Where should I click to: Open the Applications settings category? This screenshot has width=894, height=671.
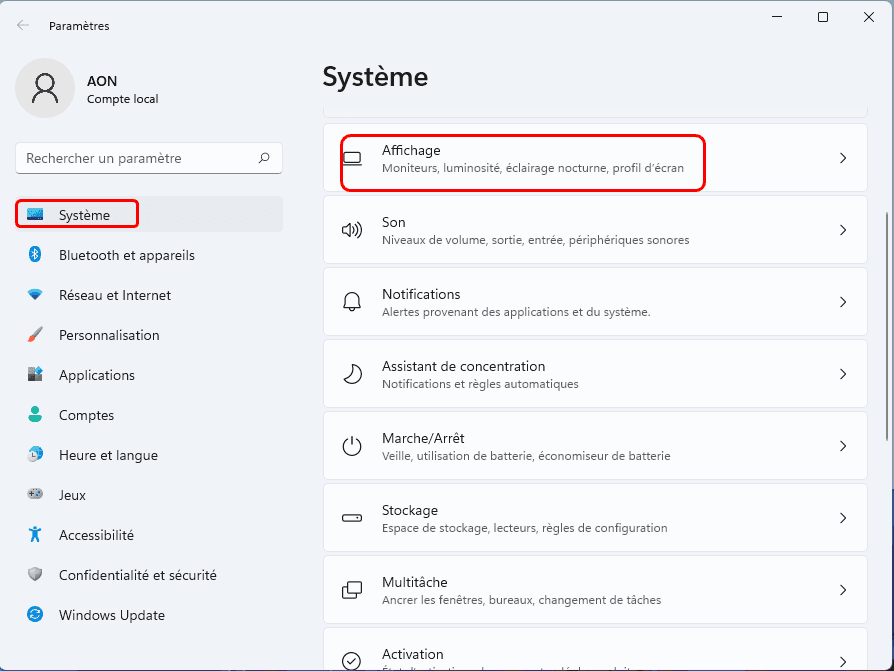[96, 375]
